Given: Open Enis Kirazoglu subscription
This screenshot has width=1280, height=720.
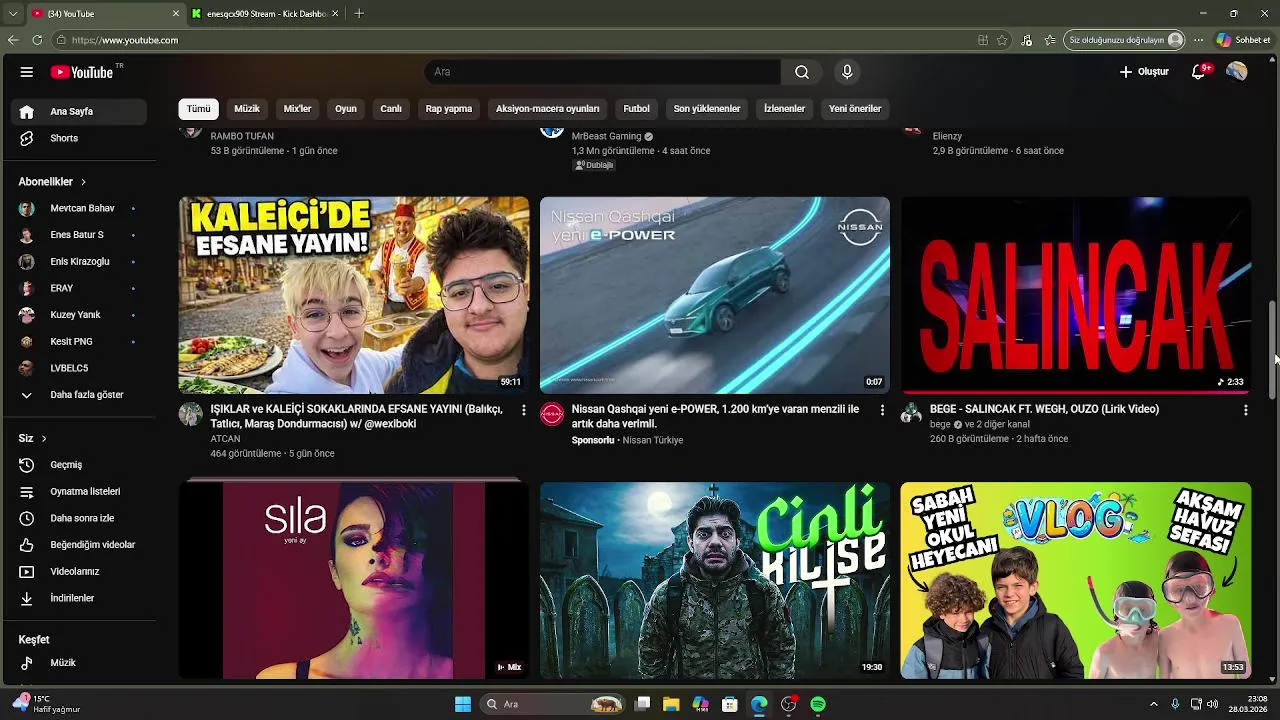Looking at the screenshot, I should [82, 262].
